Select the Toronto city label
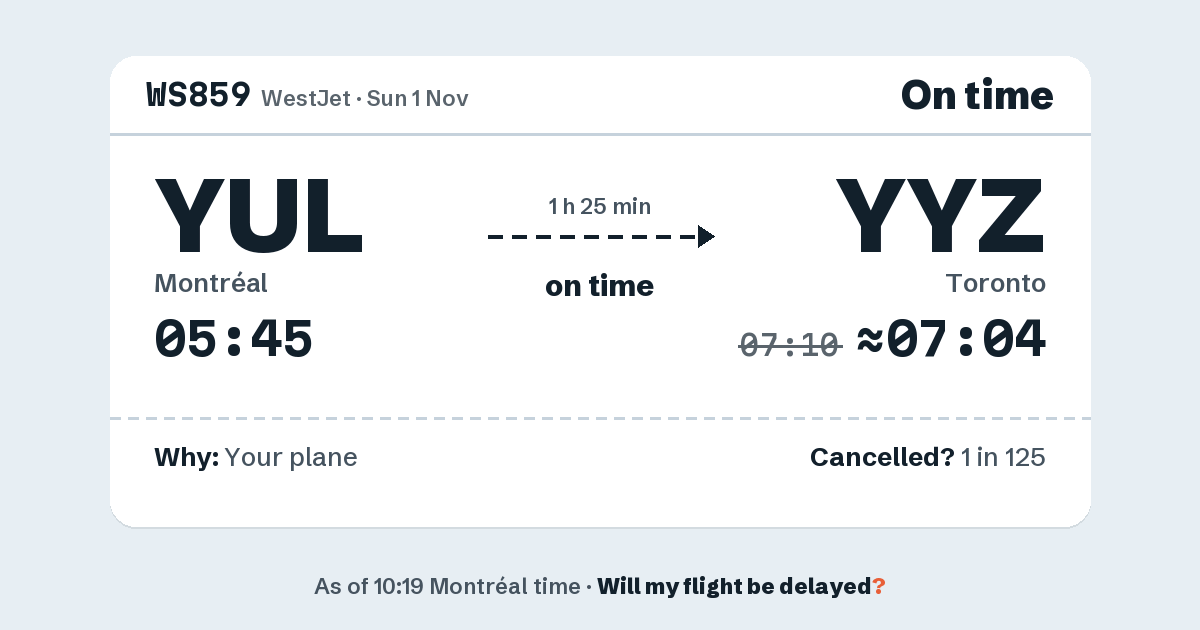 [x=996, y=284]
